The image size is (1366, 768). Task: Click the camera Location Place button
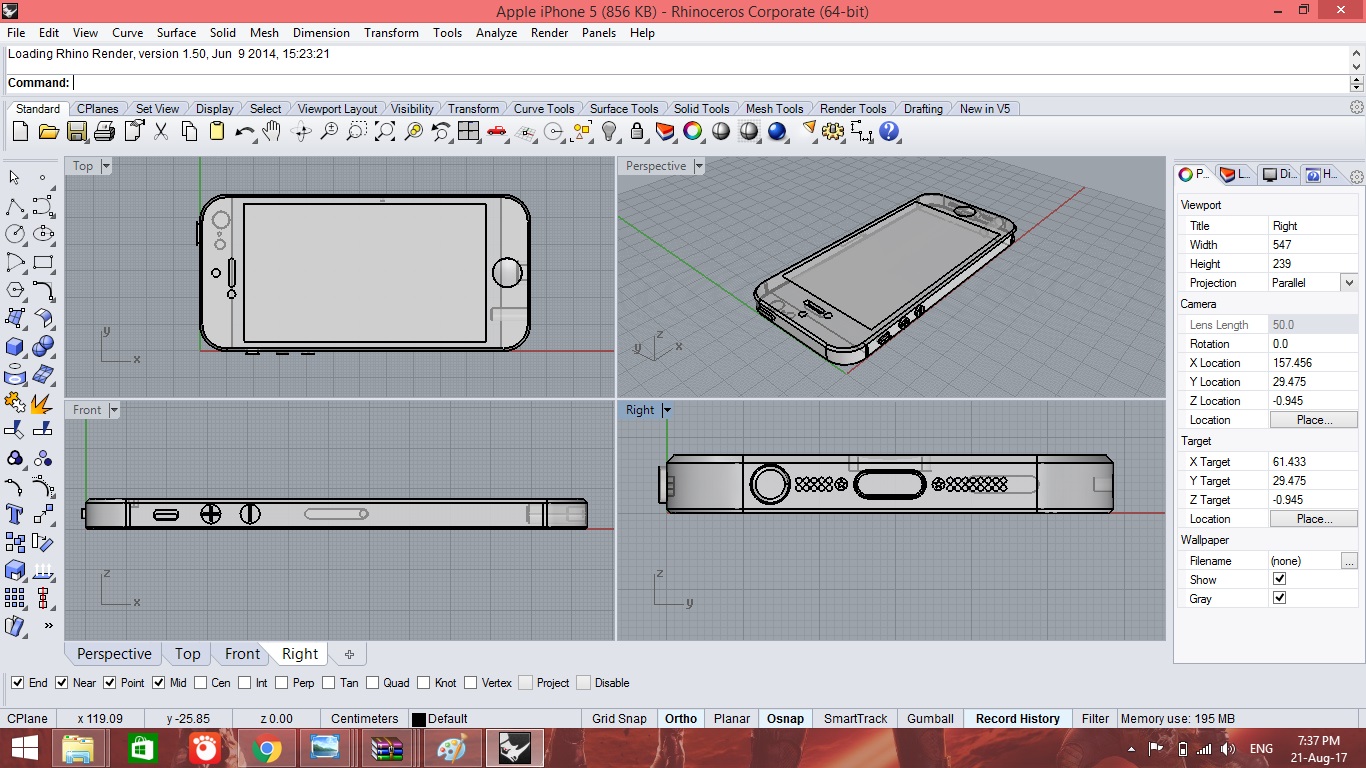(1313, 420)
